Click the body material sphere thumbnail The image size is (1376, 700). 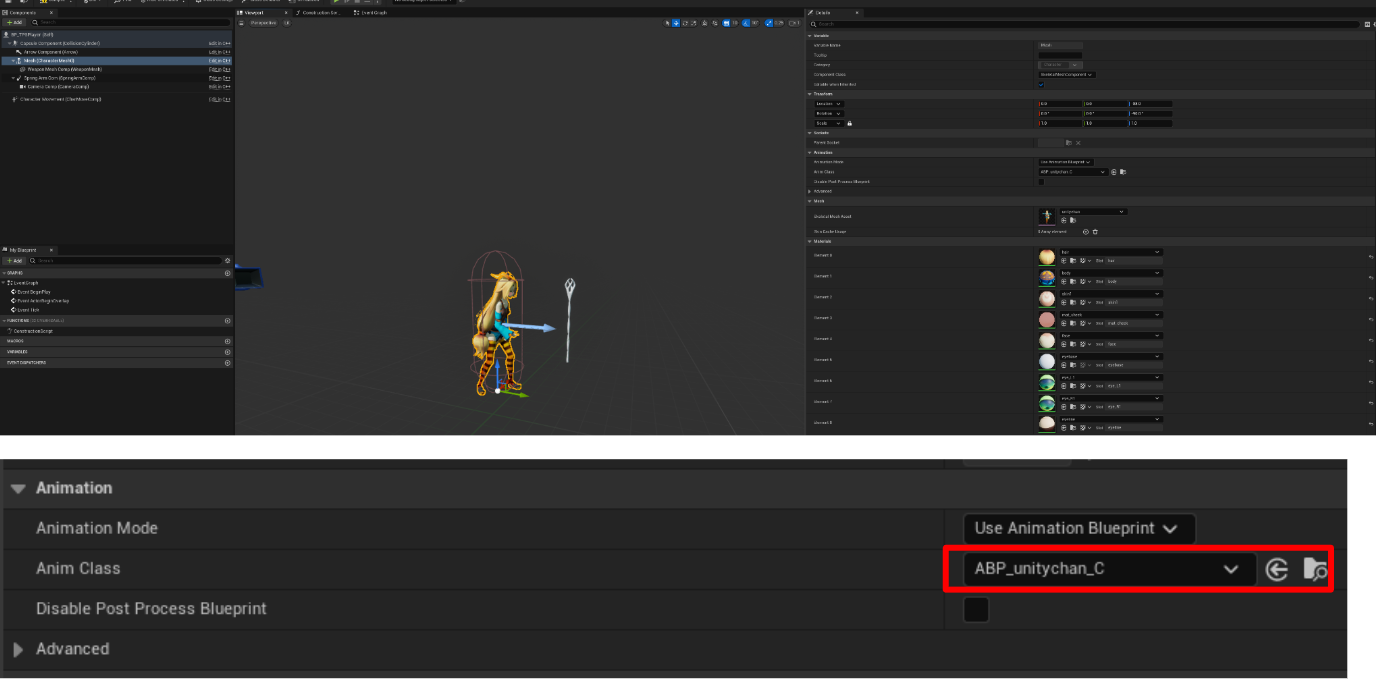(x=1047, y=277)
